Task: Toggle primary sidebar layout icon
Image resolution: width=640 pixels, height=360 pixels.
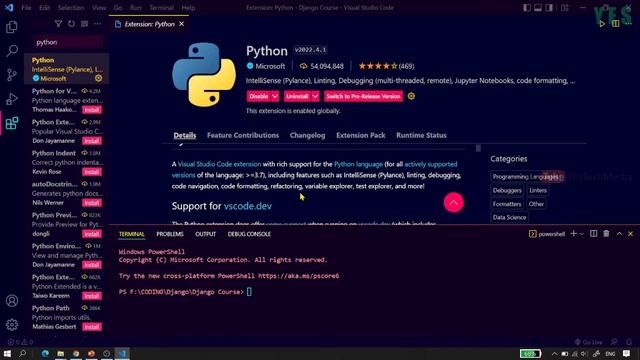Action: click(x=527, y=8)
